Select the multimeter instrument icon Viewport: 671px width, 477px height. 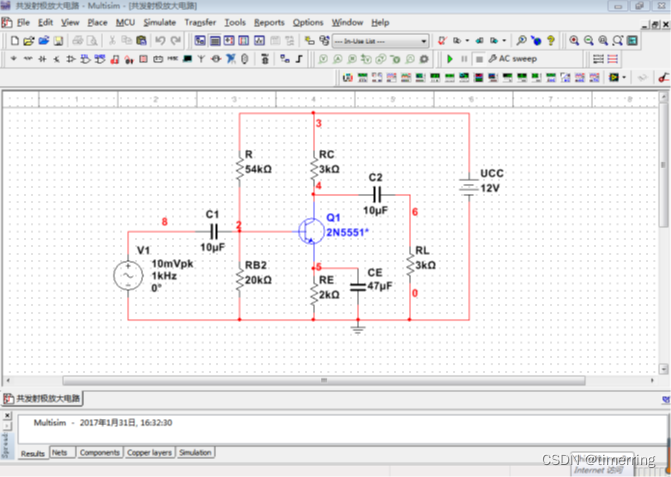348,77
